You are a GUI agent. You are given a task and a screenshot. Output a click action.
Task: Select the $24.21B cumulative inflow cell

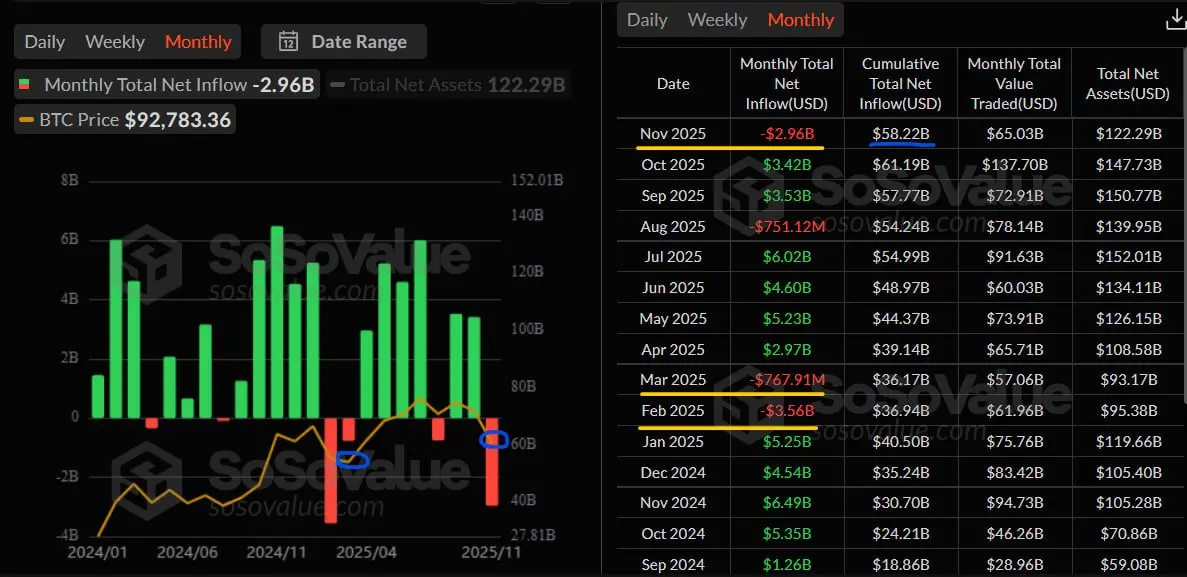click(901, 534)
